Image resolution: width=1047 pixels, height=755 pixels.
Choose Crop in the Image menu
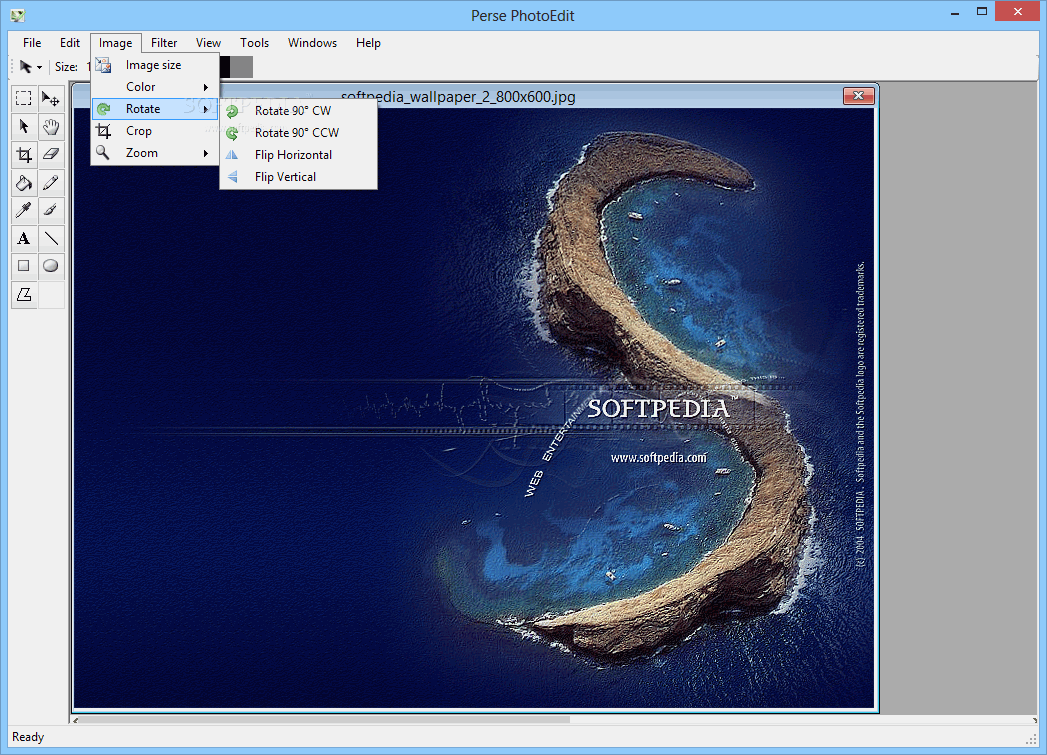155,131
